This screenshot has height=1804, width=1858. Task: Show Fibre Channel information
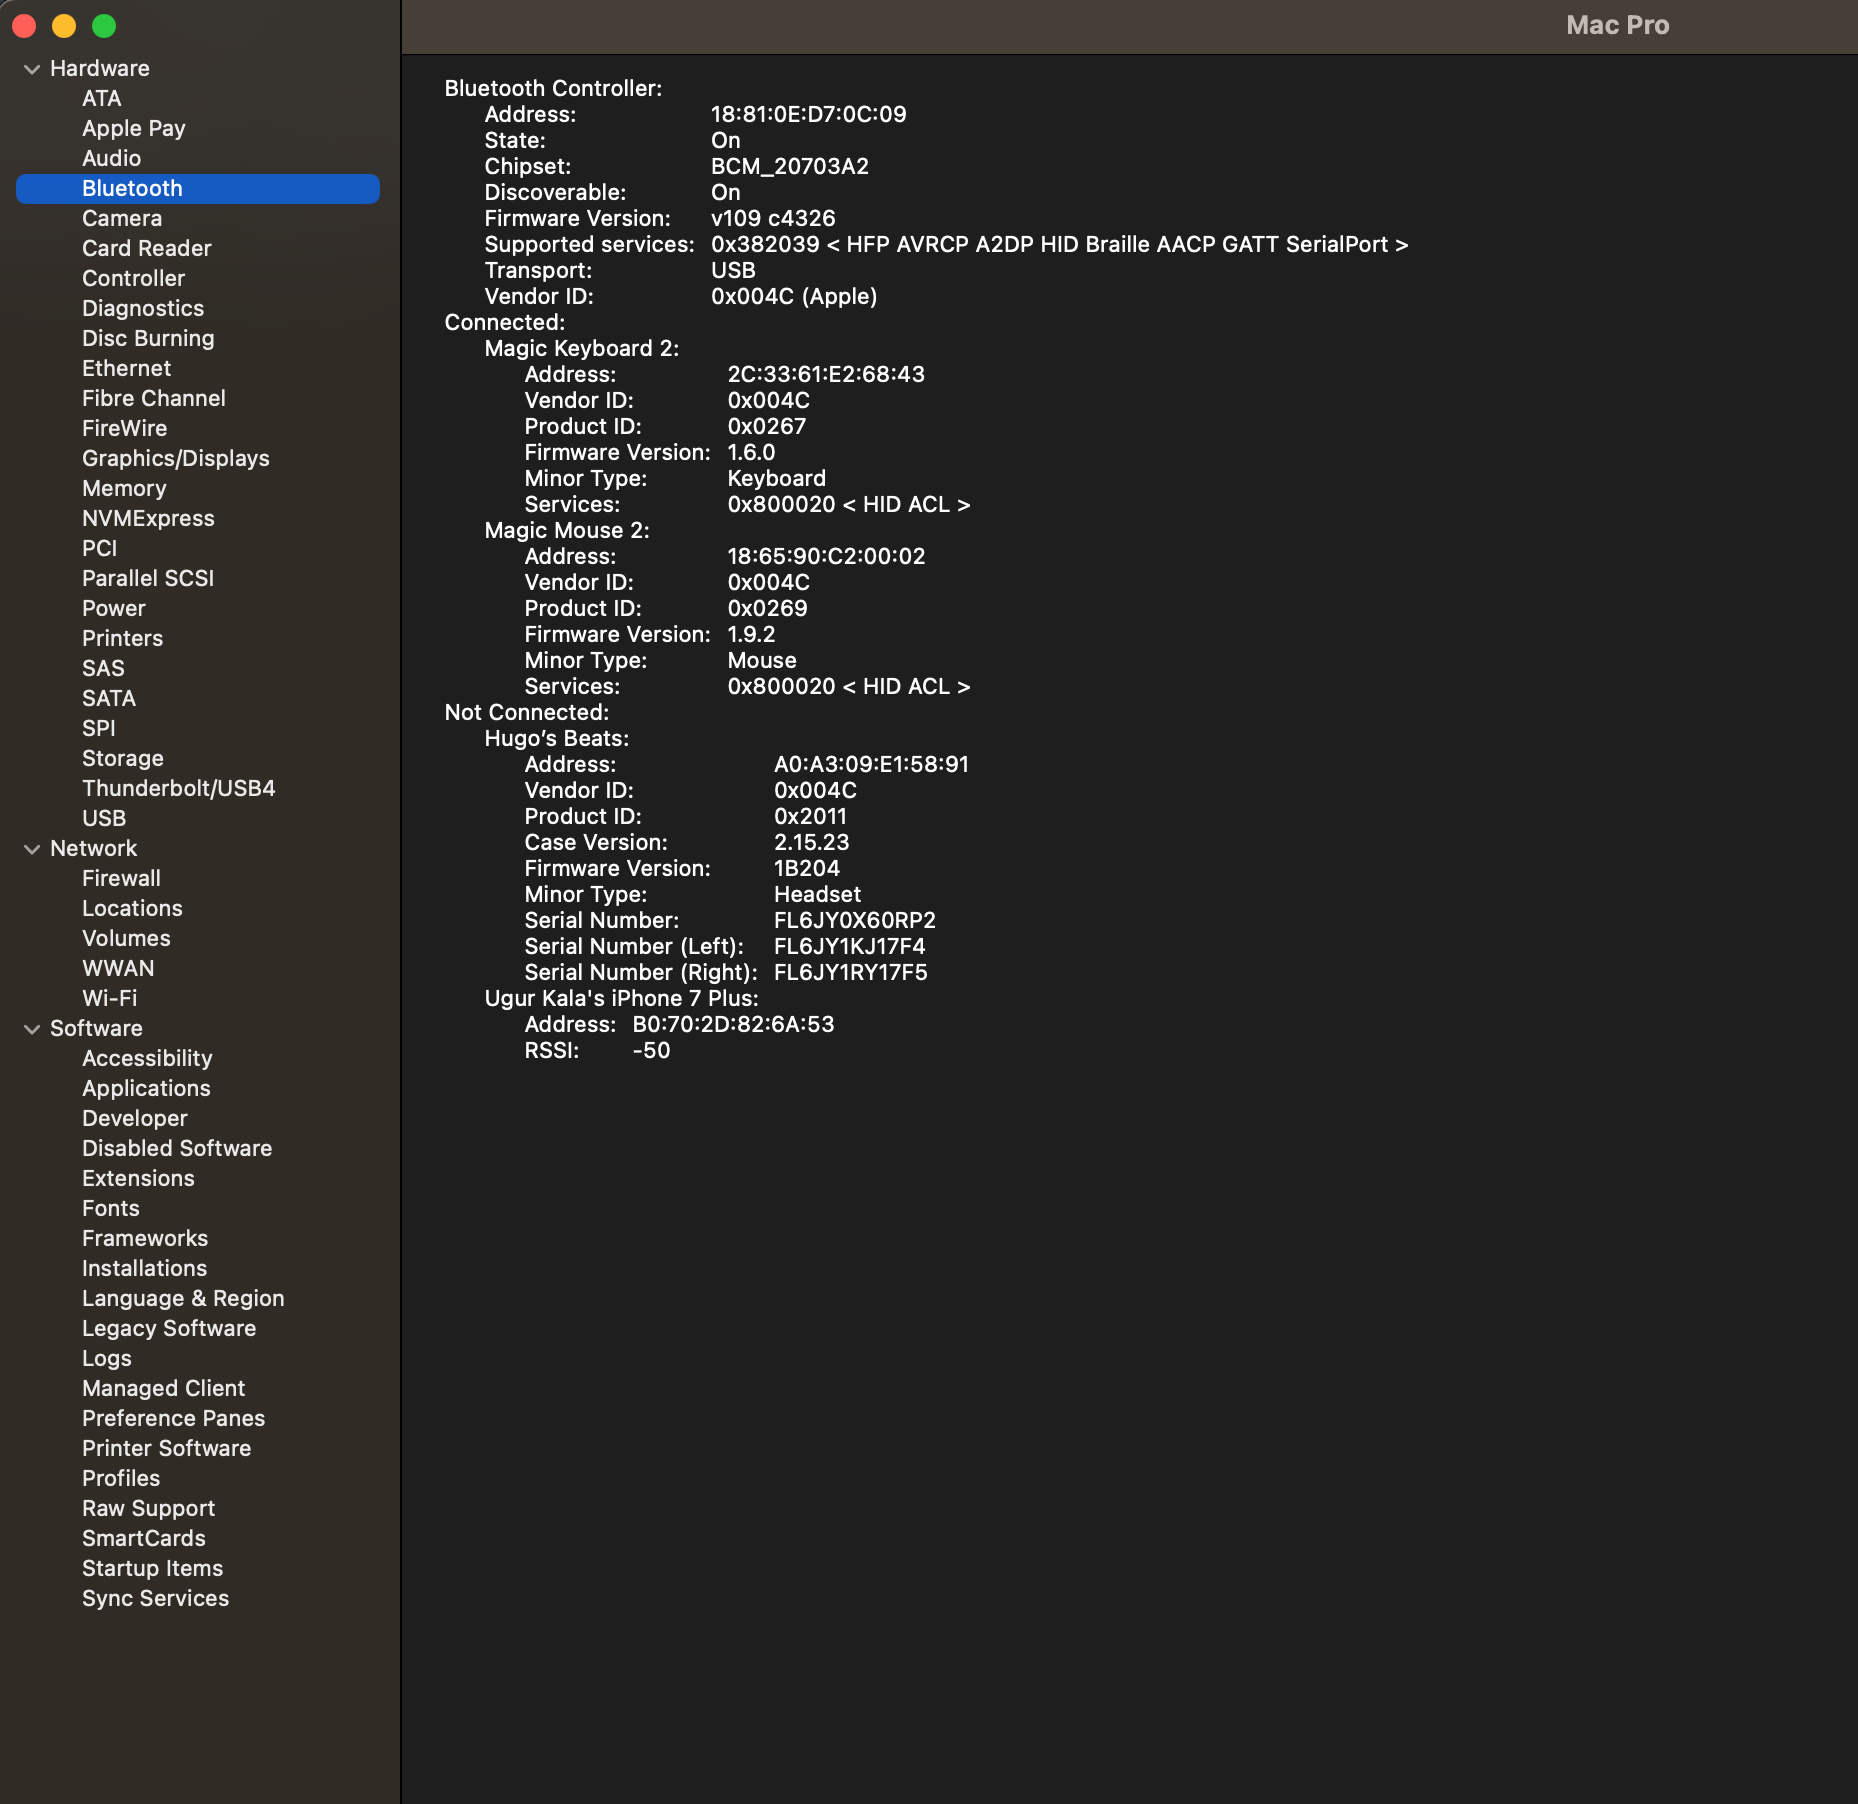154,398
